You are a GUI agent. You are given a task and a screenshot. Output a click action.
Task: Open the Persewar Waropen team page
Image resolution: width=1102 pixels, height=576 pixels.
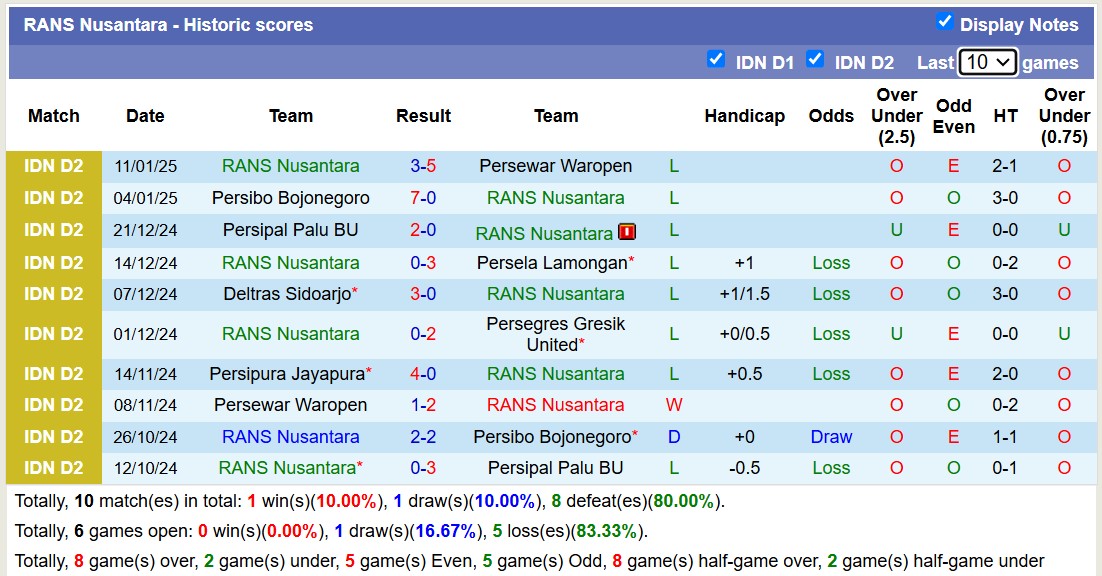tap(556, 166)
